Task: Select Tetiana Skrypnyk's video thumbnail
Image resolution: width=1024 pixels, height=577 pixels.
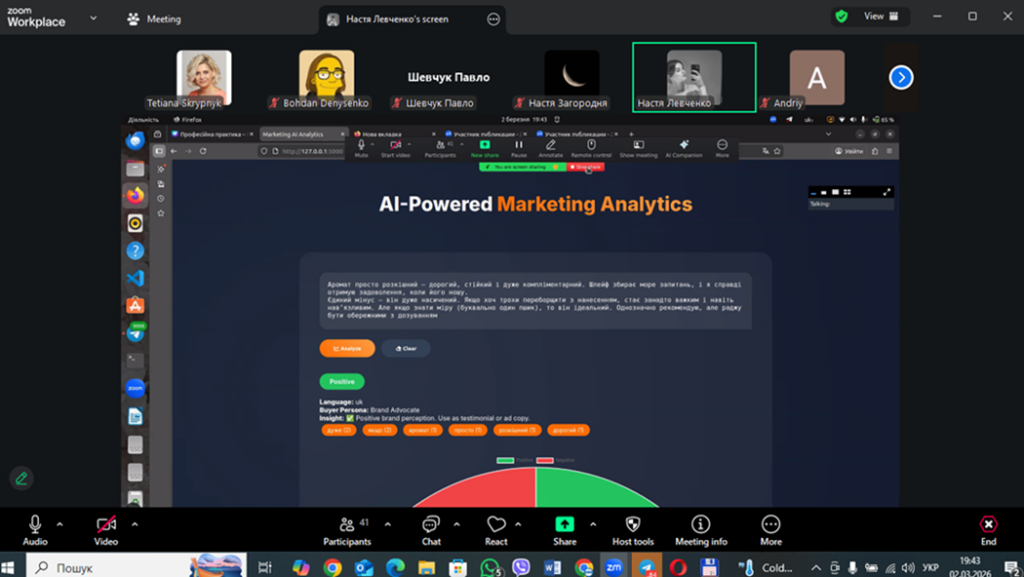Action: 204,78
